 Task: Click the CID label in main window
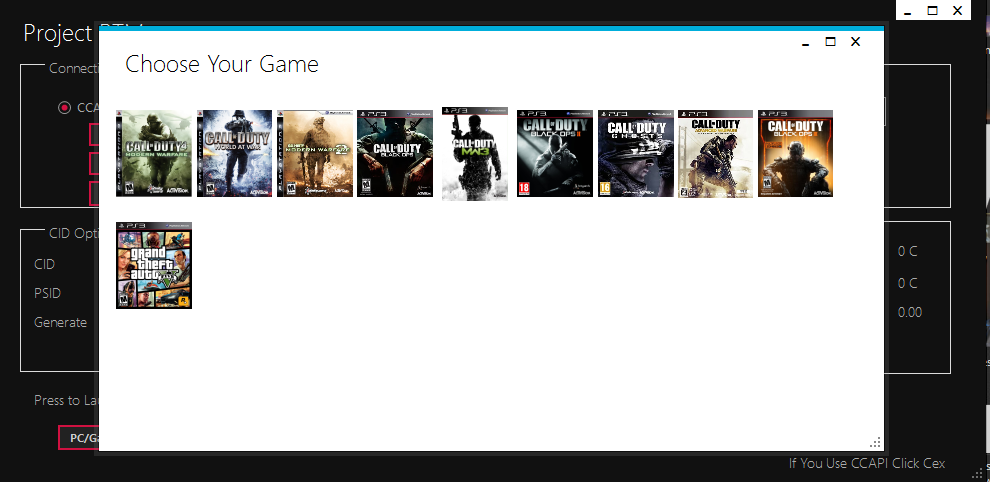[44, 264]
